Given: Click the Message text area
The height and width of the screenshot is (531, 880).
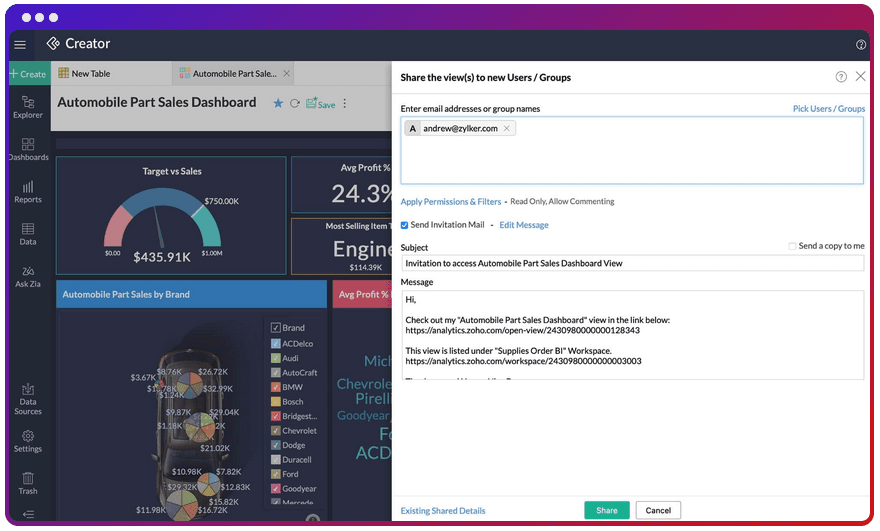Looking at the screenshot, I should (x=632, y=335).
